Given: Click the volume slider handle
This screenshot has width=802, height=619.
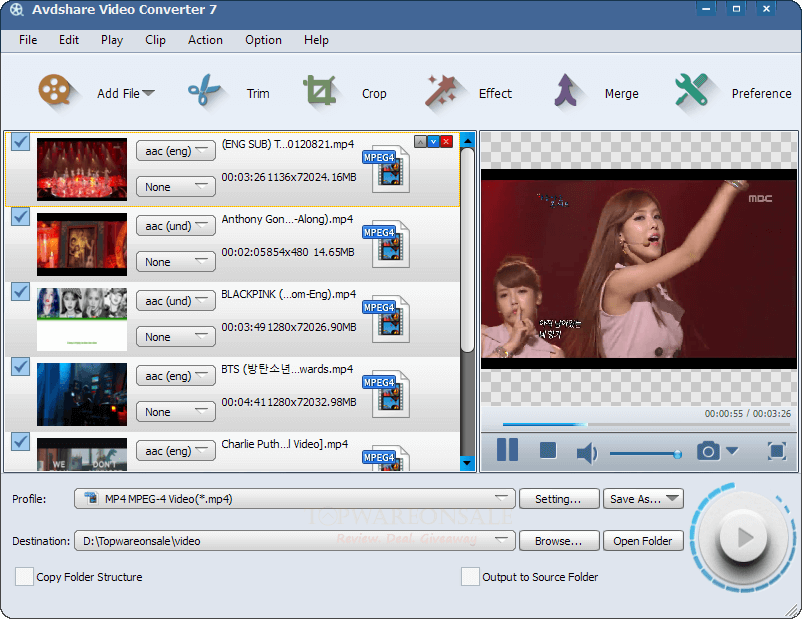Looking at the screenshot, I should (x=677, y=454).
